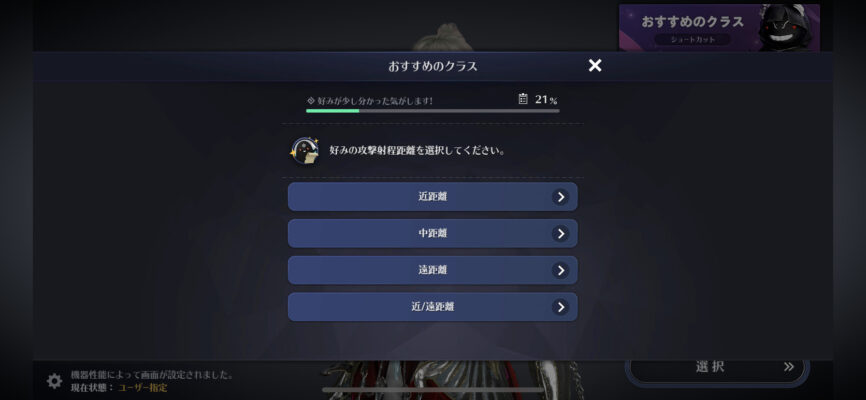866x400 pixels.
Task: Open the settings gear icon
Action: pos(54,381)
